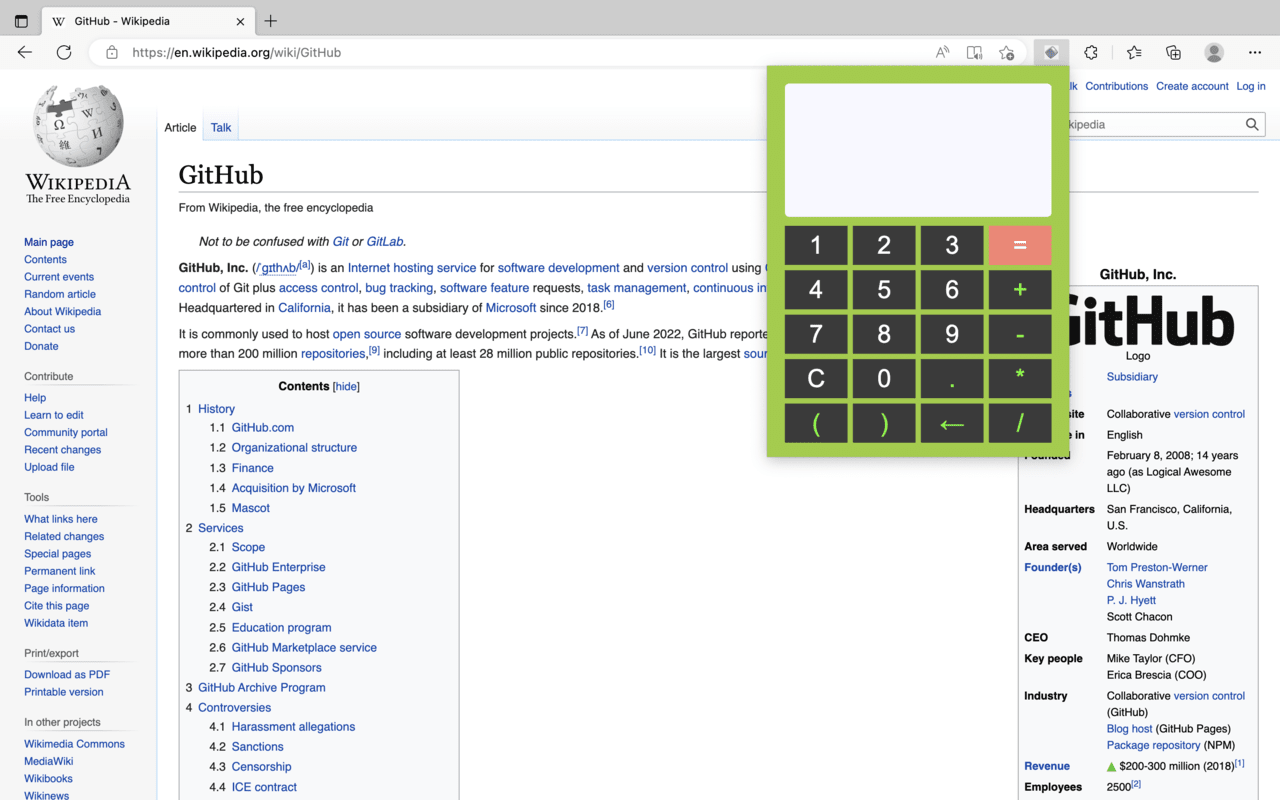Click the Wikipedia search magnifier icon

coord(1252,124)
